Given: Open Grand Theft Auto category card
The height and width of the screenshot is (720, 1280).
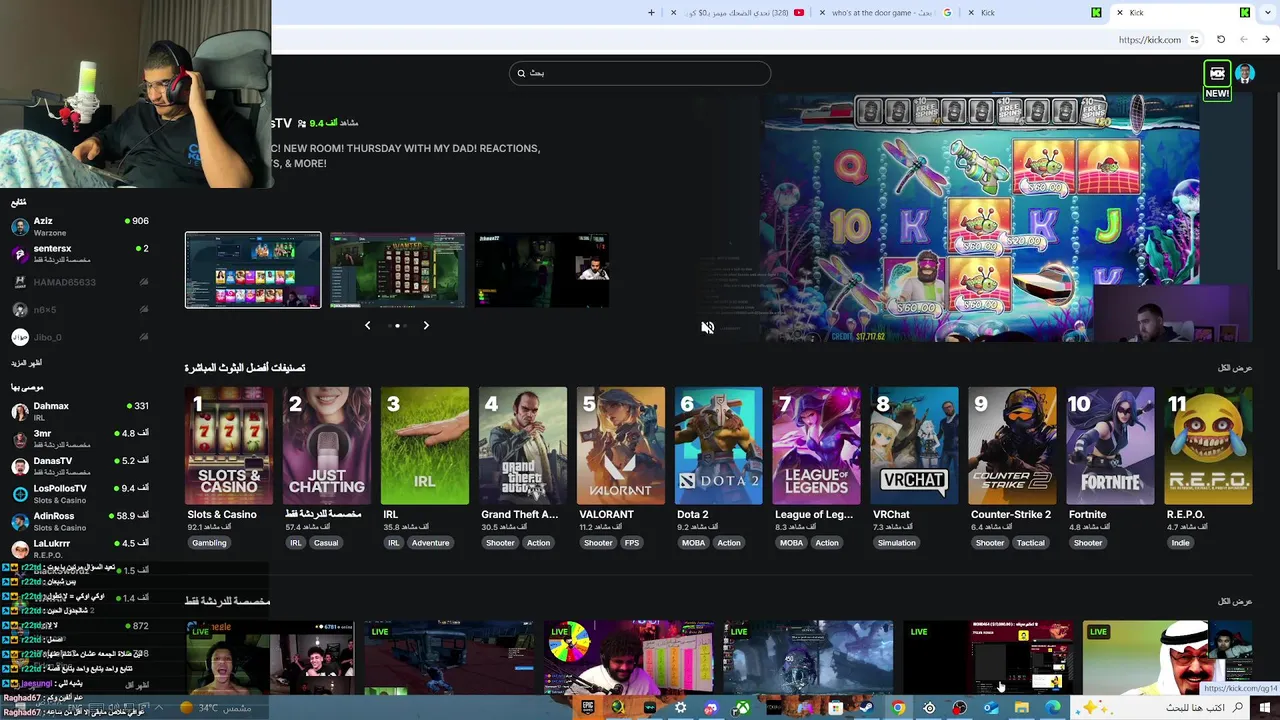Looking at the screenshot, I should 523,446.
